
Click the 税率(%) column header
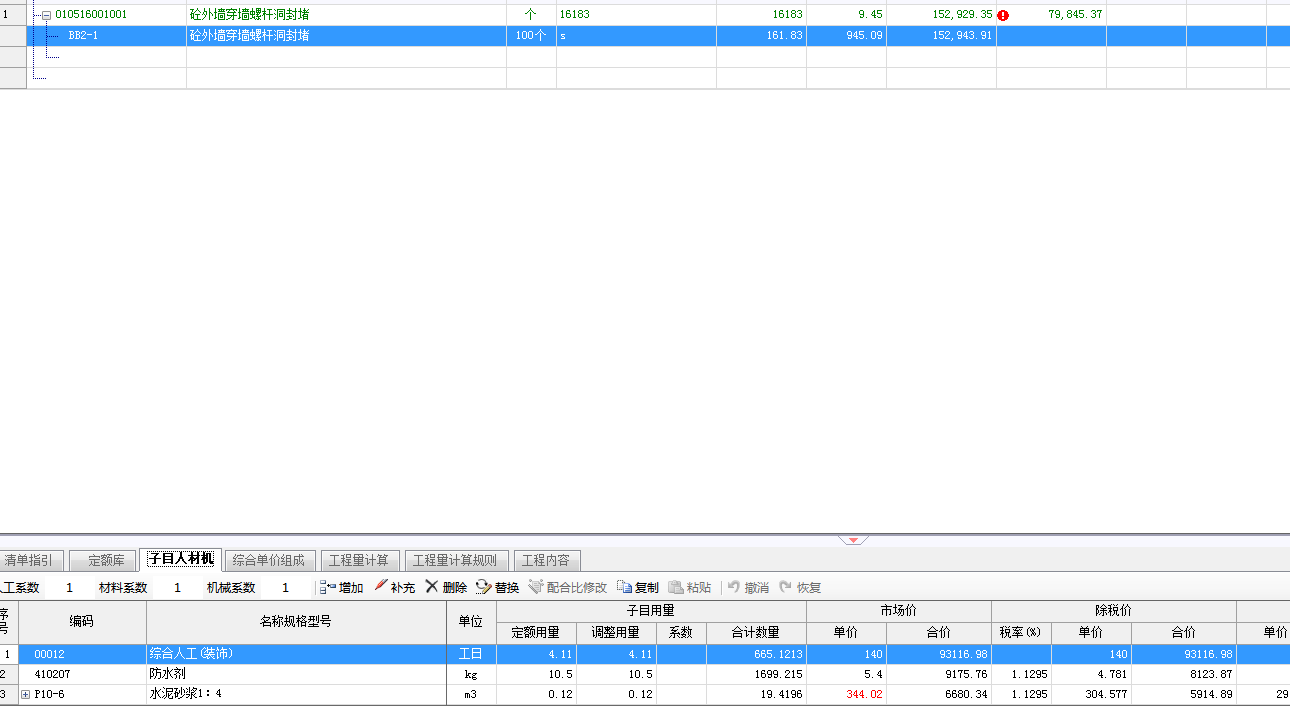1021,633
